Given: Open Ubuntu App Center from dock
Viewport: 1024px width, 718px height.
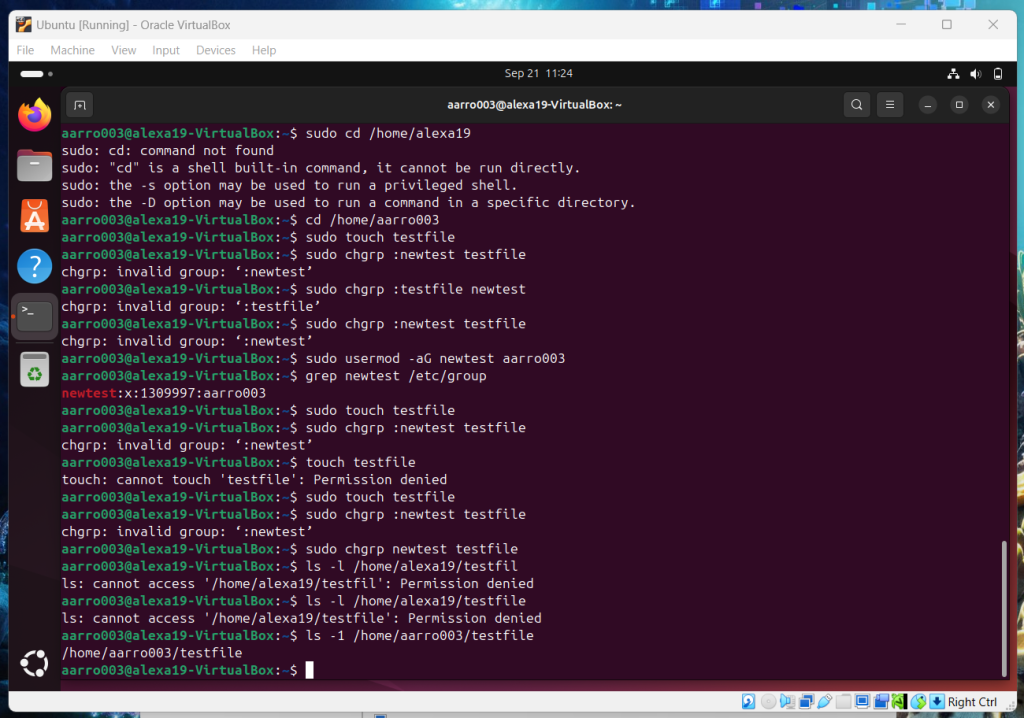Looking at the screenshot, I should pos(35,216).
